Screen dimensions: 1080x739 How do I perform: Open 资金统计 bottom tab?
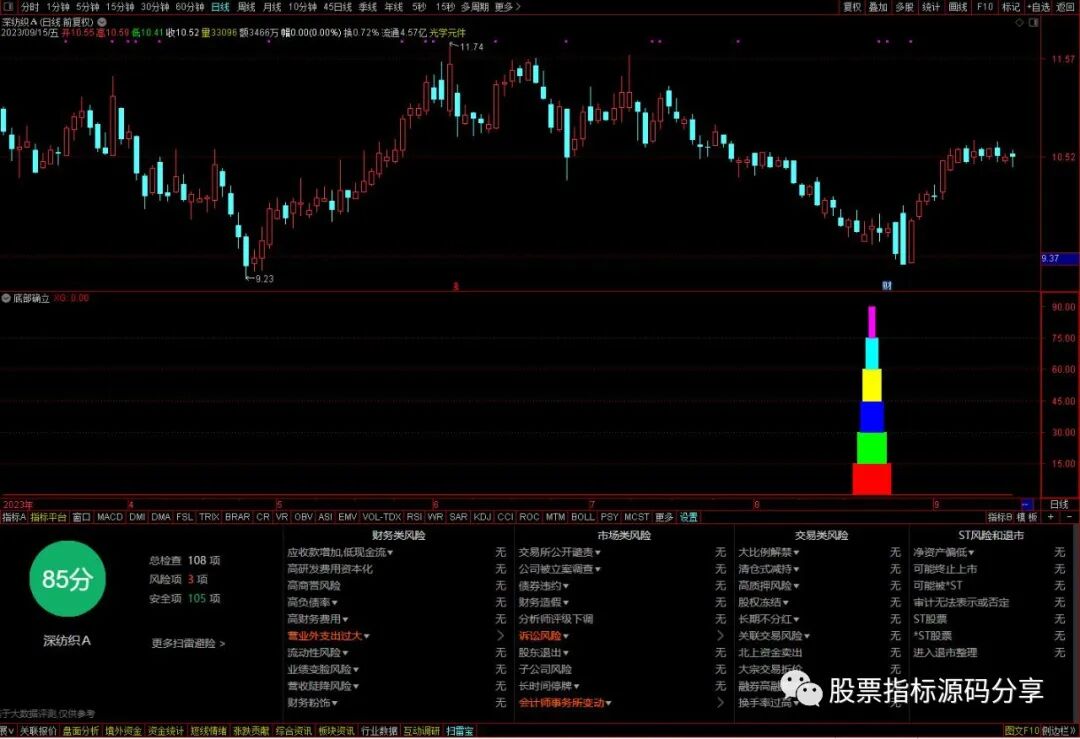(166, 731)
